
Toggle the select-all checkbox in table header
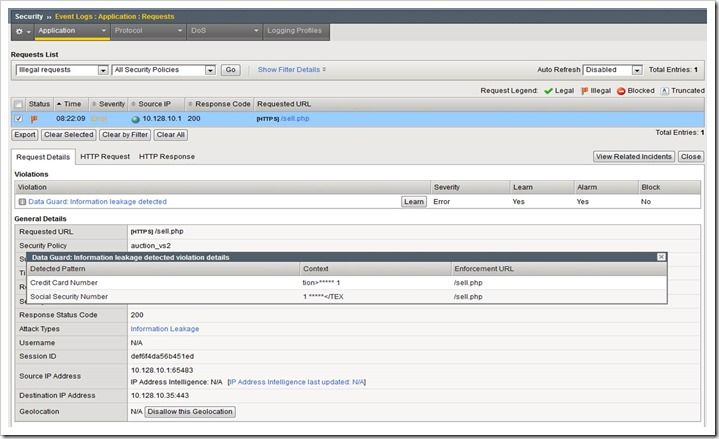click(18, 104)
